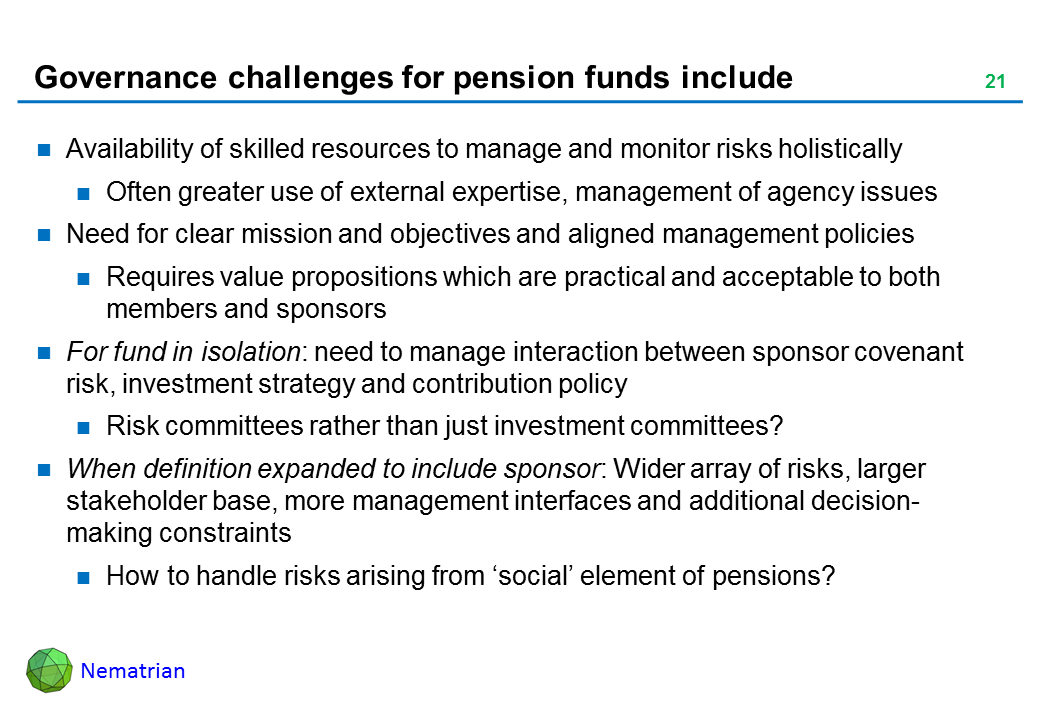The image size is (1040, 720).
Task: Select the 'Availability of skilled resources' bullet text
Action: coord(484,150)
